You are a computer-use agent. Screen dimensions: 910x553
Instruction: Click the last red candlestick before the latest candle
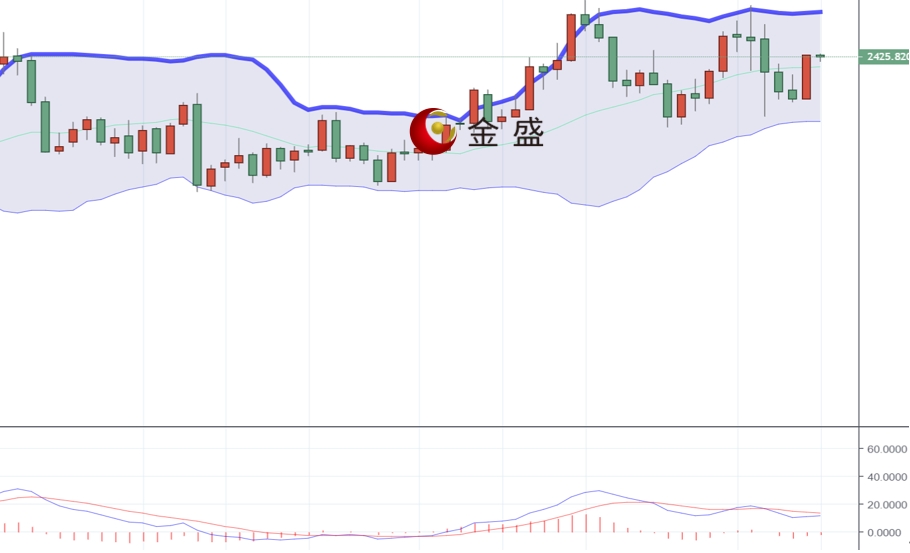[806, 77]
